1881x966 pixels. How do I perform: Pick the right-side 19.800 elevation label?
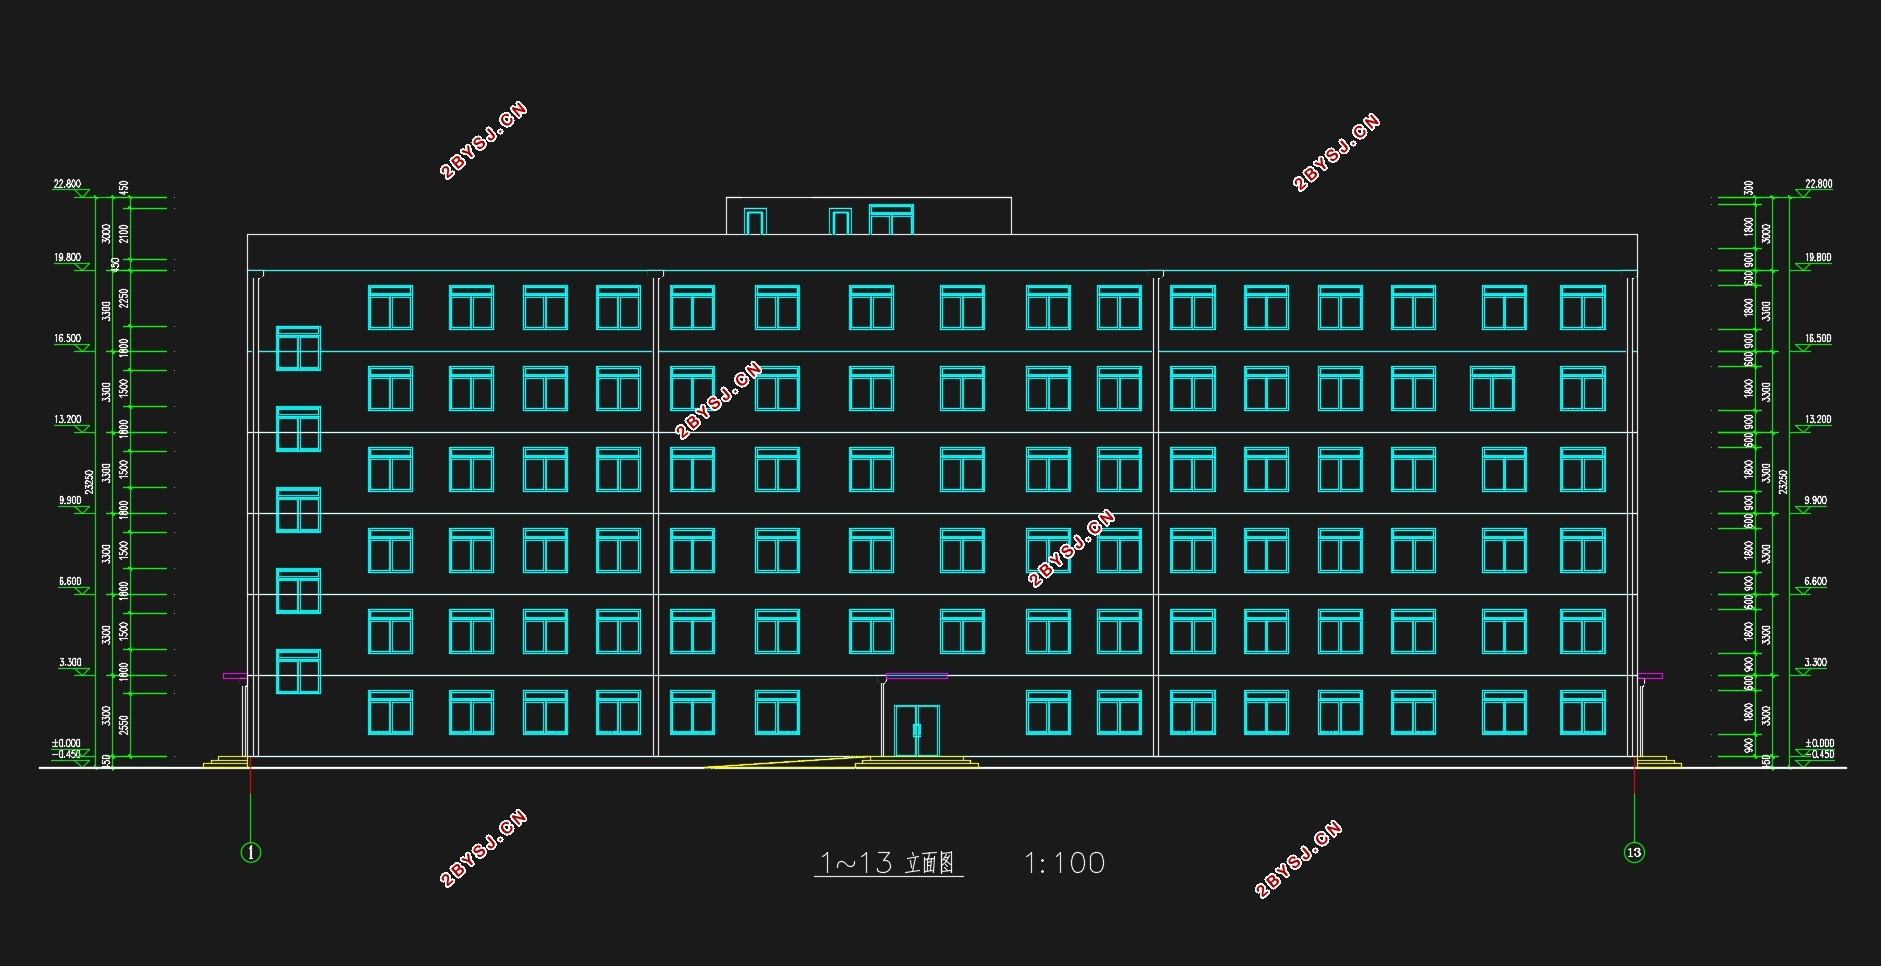pyautogui.click(x=1818, y=257)
